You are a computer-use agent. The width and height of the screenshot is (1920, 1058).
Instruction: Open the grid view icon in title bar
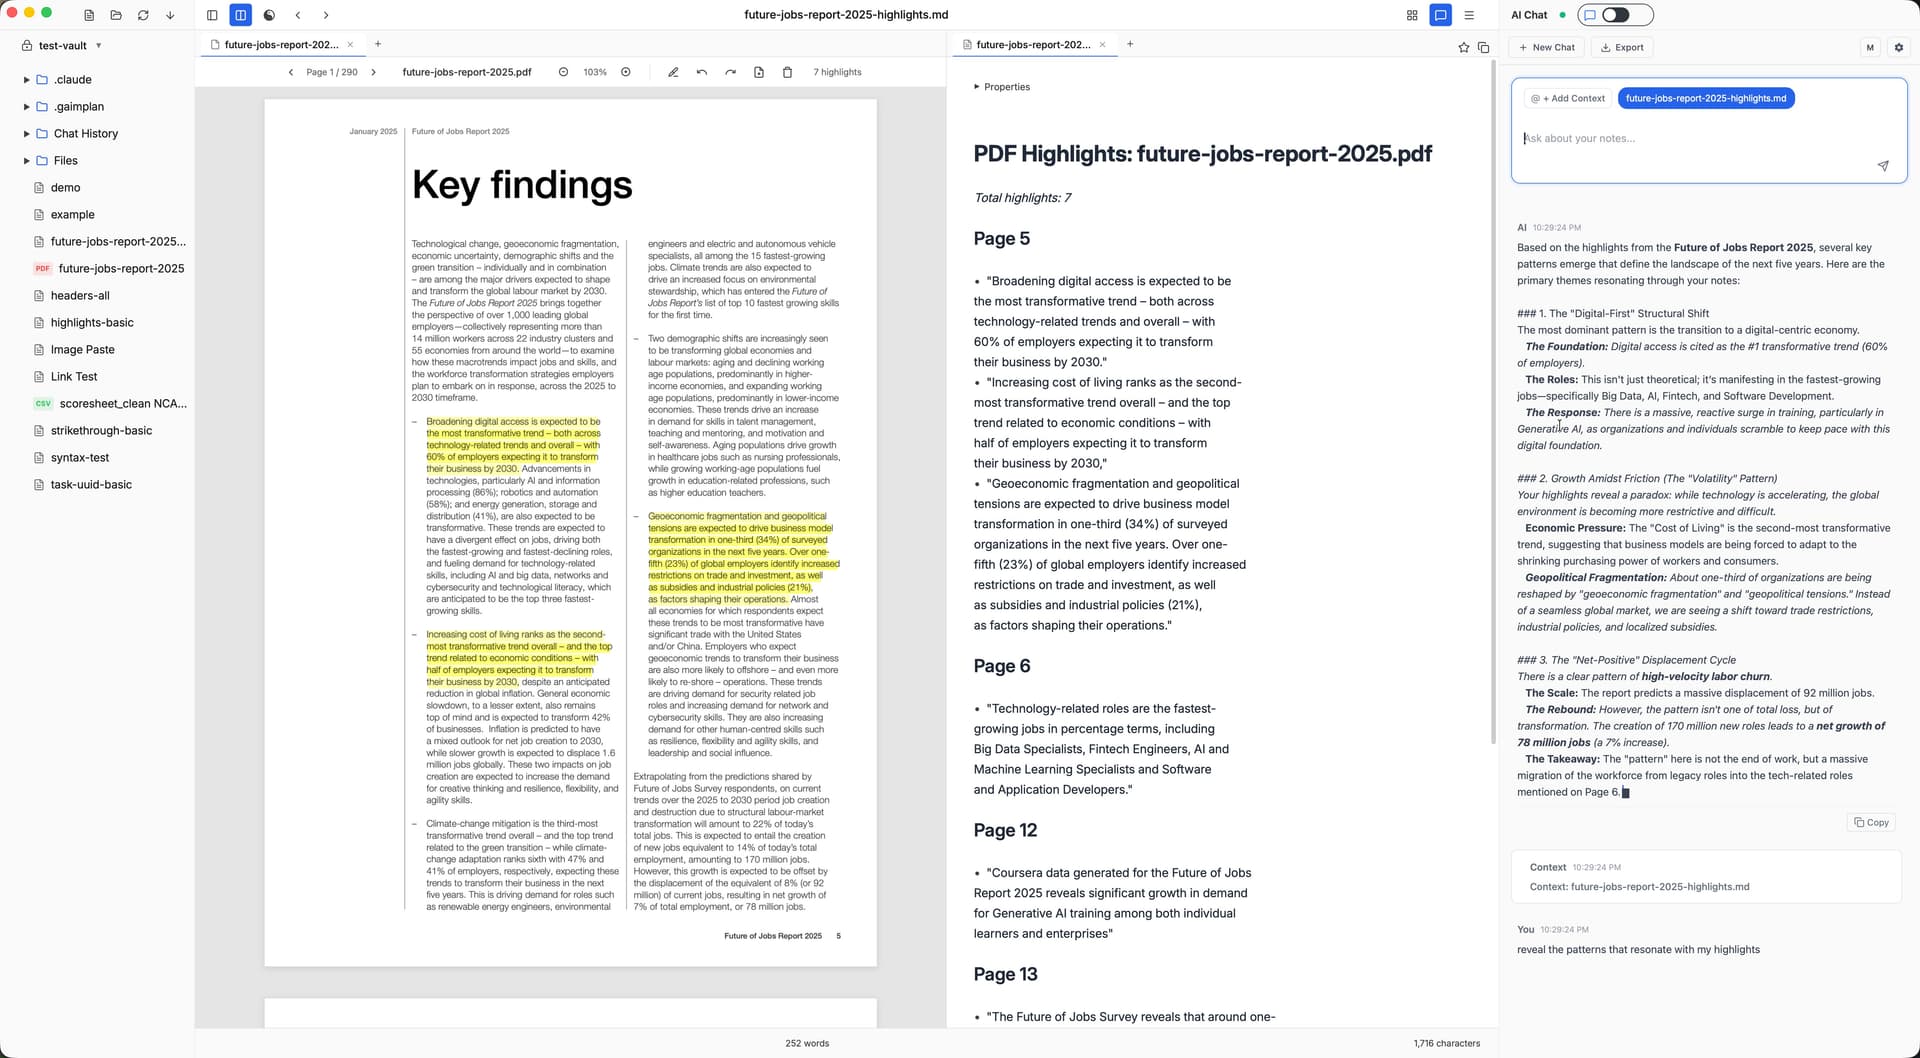coord(1412,15)
